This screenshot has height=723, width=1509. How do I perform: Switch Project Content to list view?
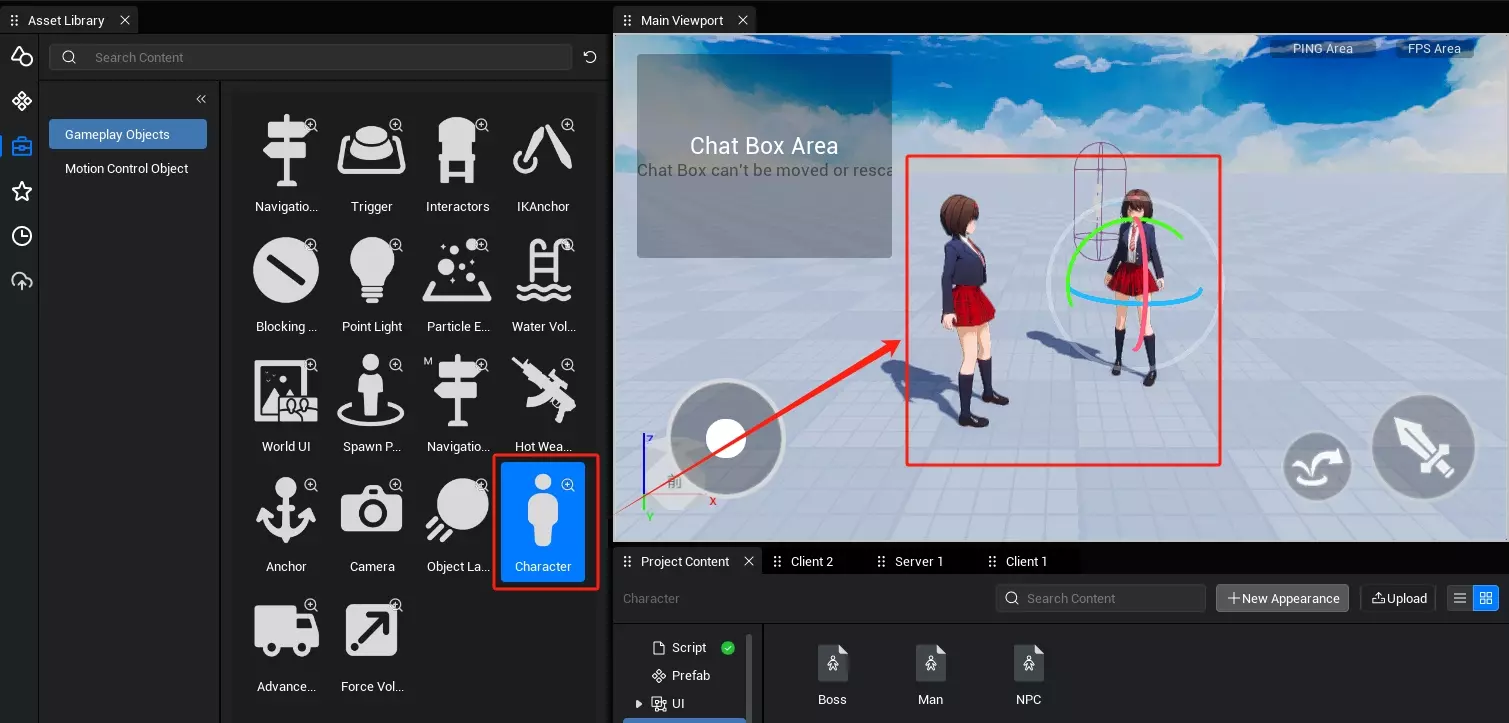pyautogui.click(x=1460, y=598)
